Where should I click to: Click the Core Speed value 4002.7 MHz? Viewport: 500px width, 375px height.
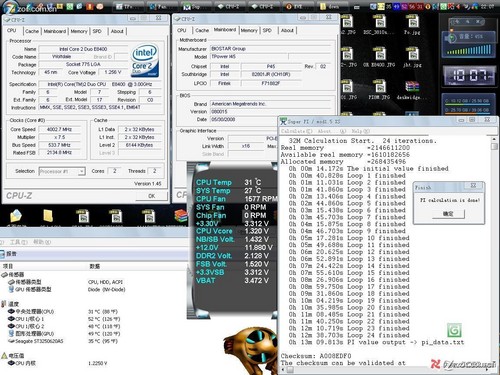coord(59,129)
